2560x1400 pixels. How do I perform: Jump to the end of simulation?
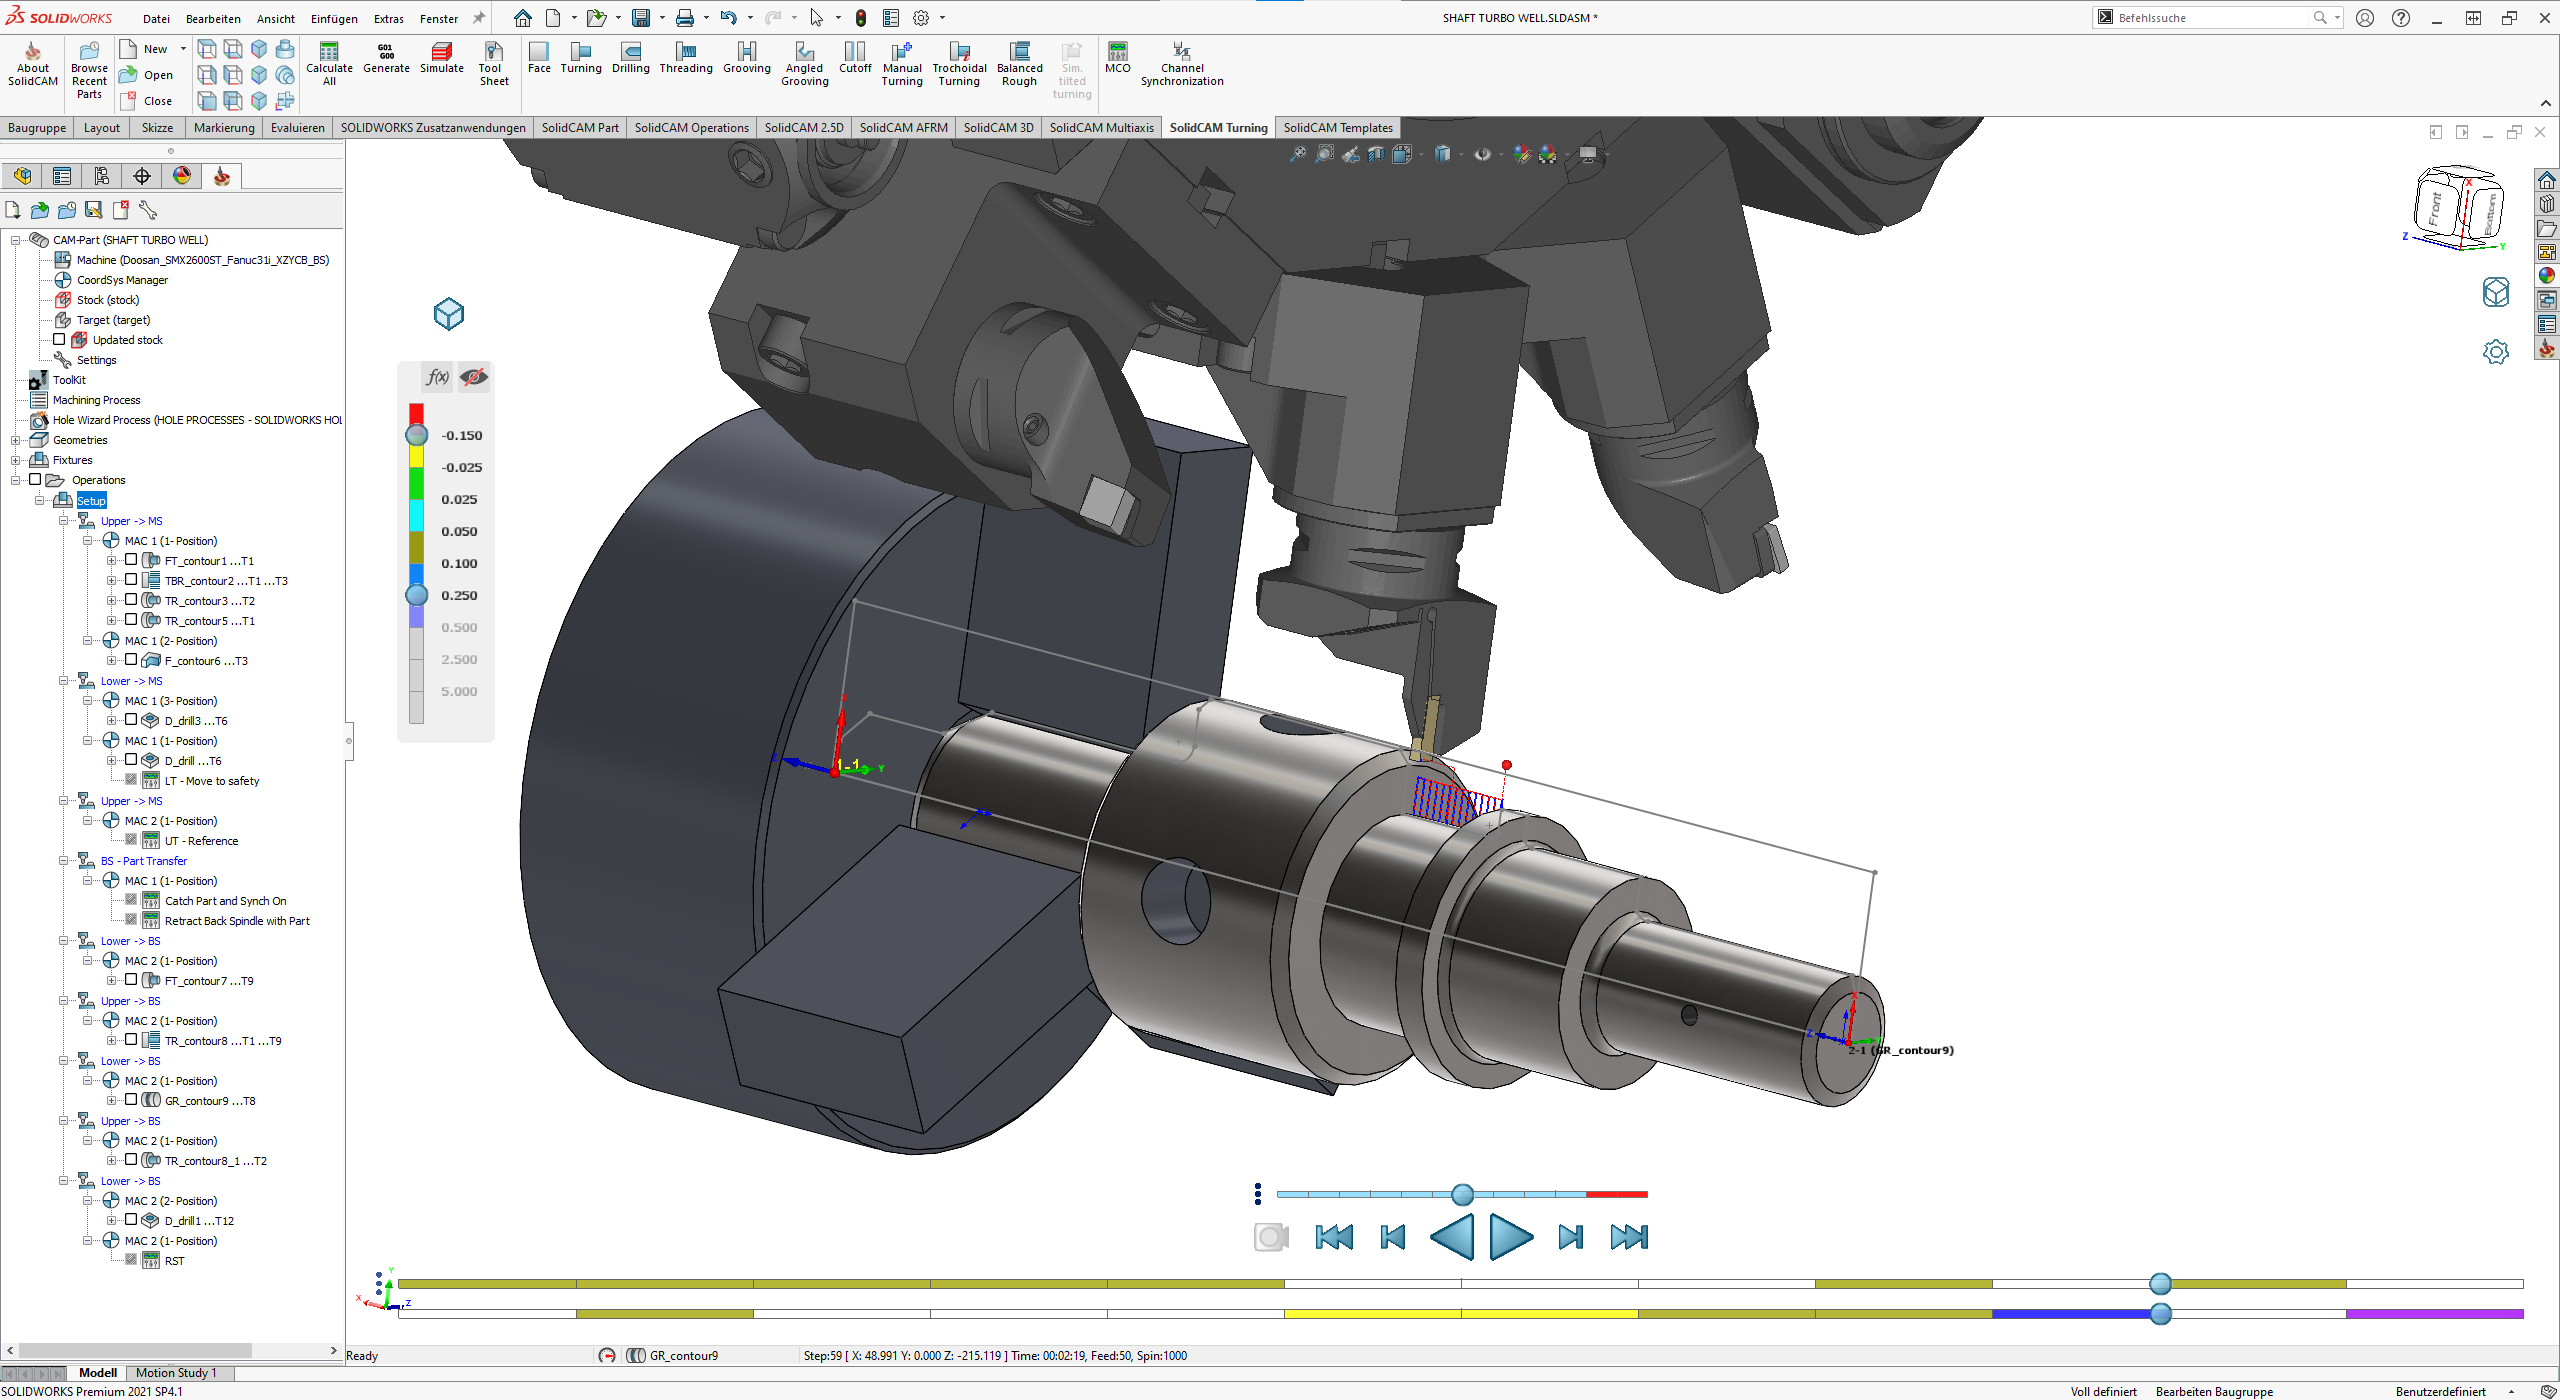click(1629, 1237)
